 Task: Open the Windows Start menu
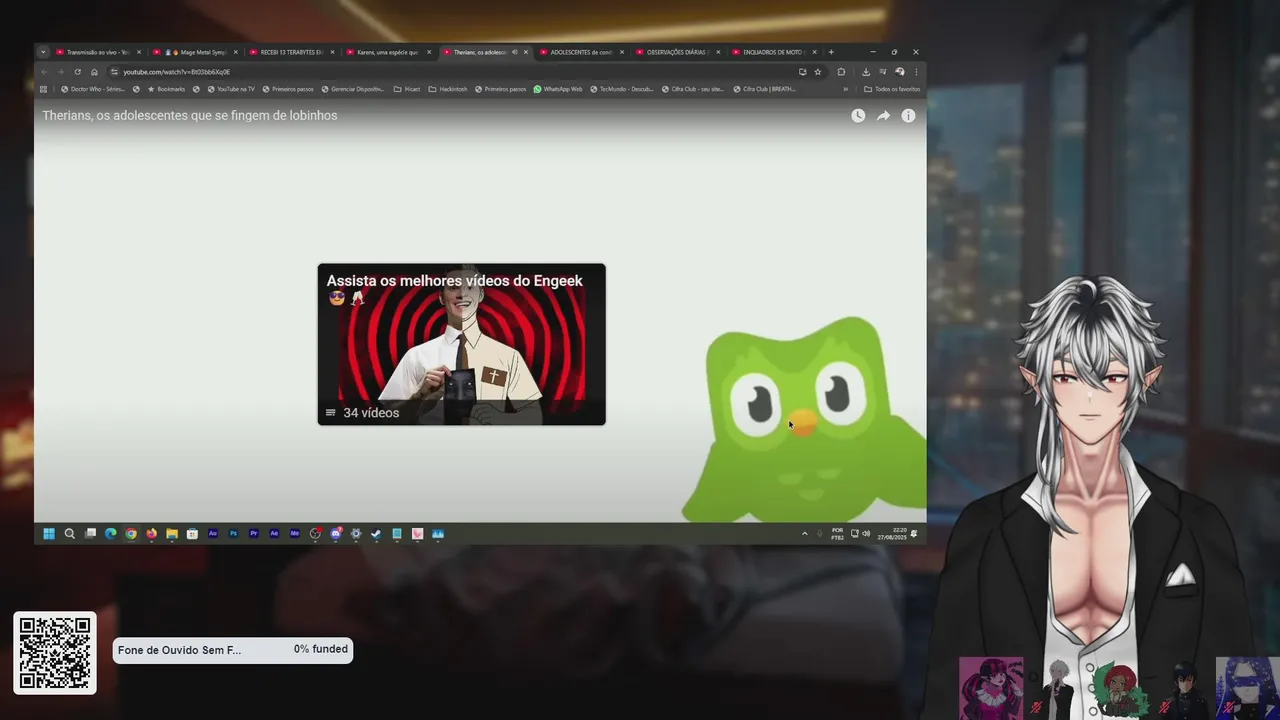[48, 534]
